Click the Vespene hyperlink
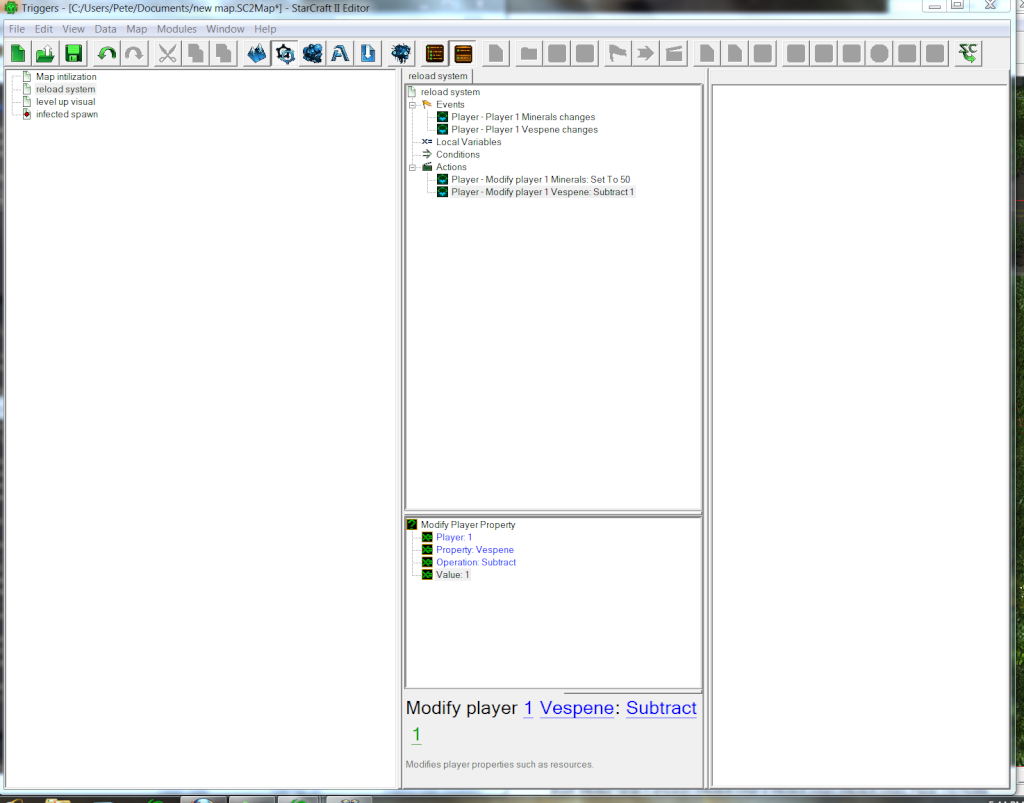The image size is (1024, 803). click(x=577, y=708)
